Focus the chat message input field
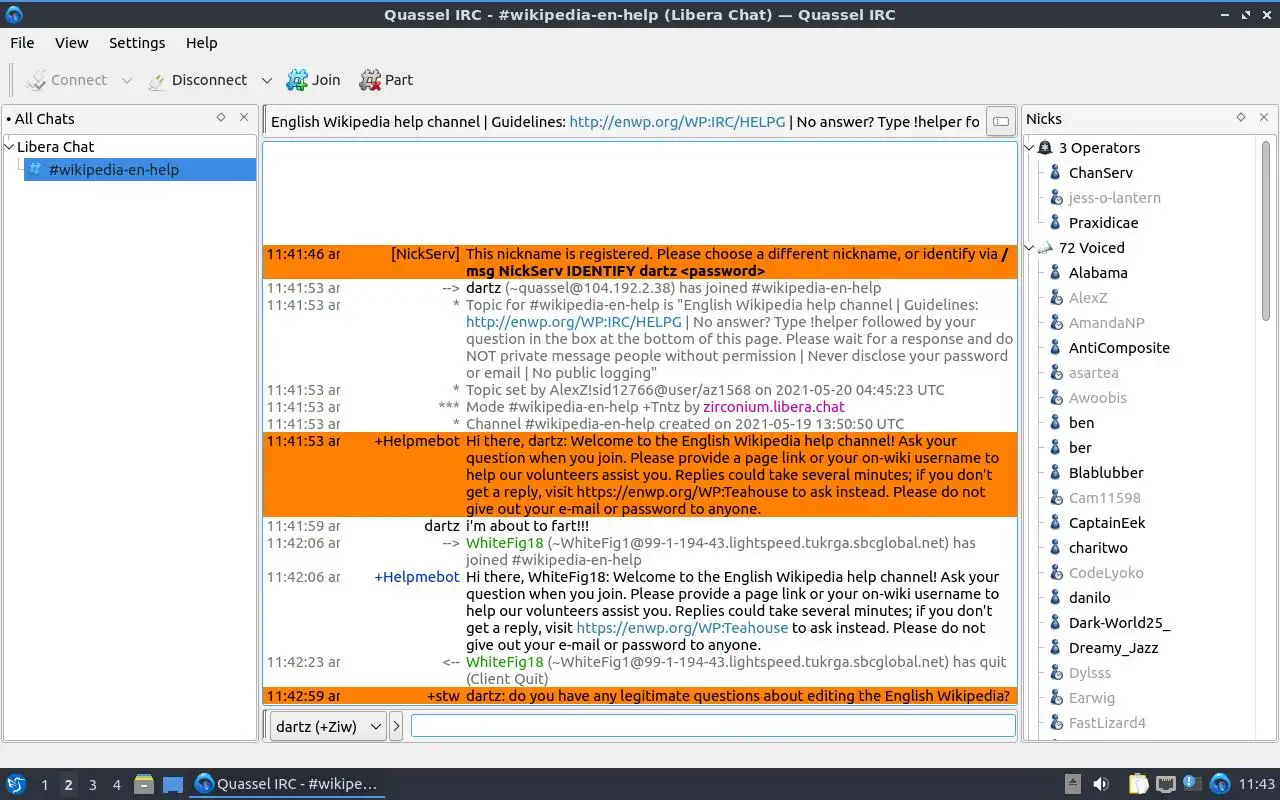Viewport: 1280px width, 800px height. coord(713,726)
